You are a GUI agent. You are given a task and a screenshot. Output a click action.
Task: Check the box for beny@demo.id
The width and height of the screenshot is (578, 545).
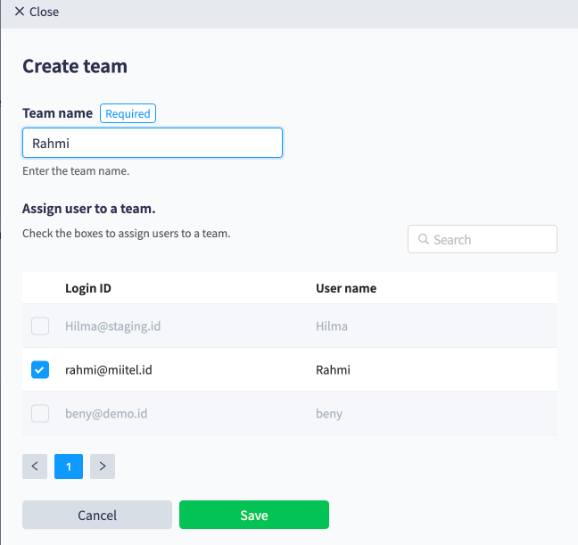[x=40, y=413]
